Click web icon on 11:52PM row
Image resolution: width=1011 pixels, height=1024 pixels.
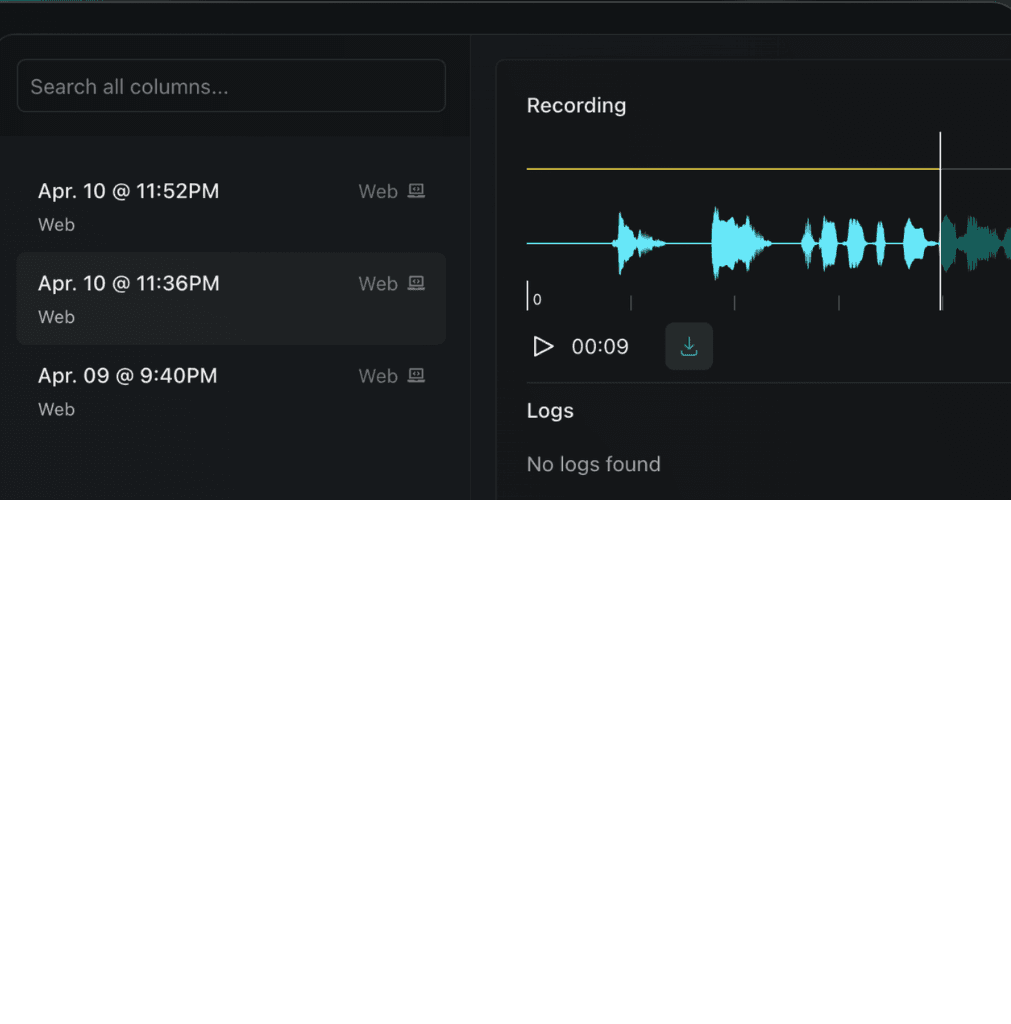[417, 191]
